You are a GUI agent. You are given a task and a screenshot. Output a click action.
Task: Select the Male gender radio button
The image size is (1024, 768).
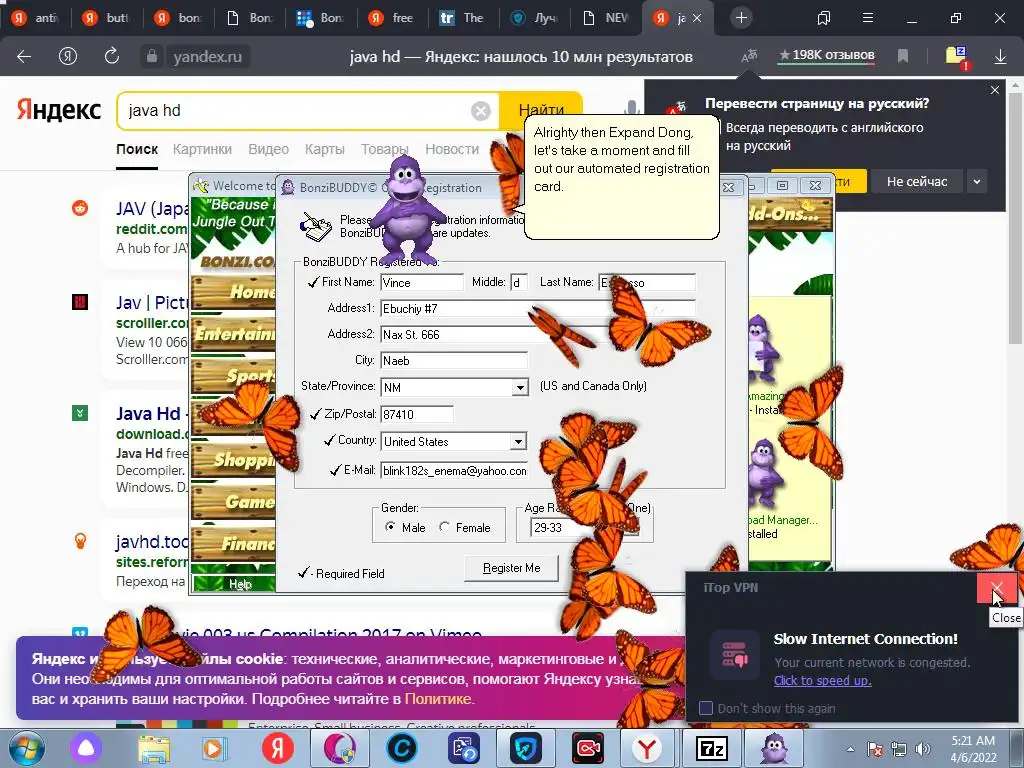tap(390, 527)
